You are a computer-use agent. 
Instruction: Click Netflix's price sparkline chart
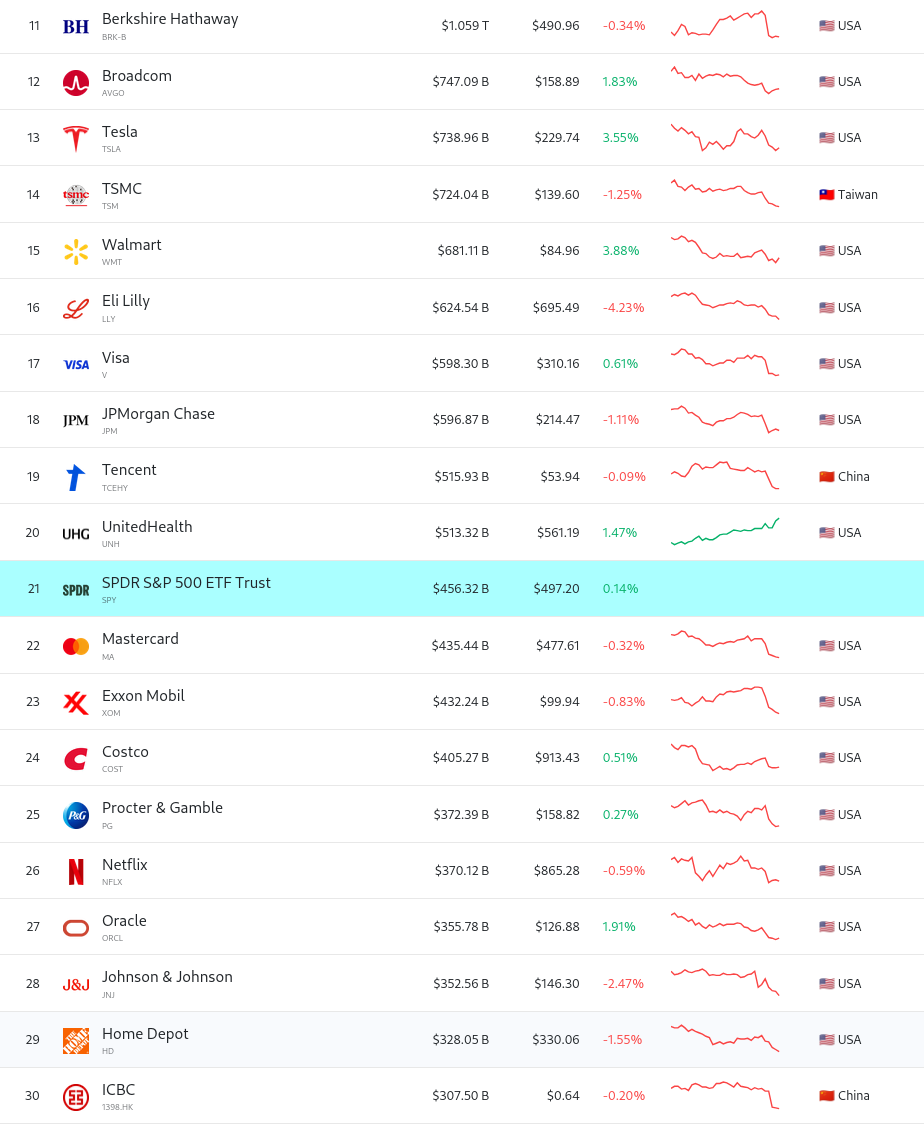tap(725, 870)
